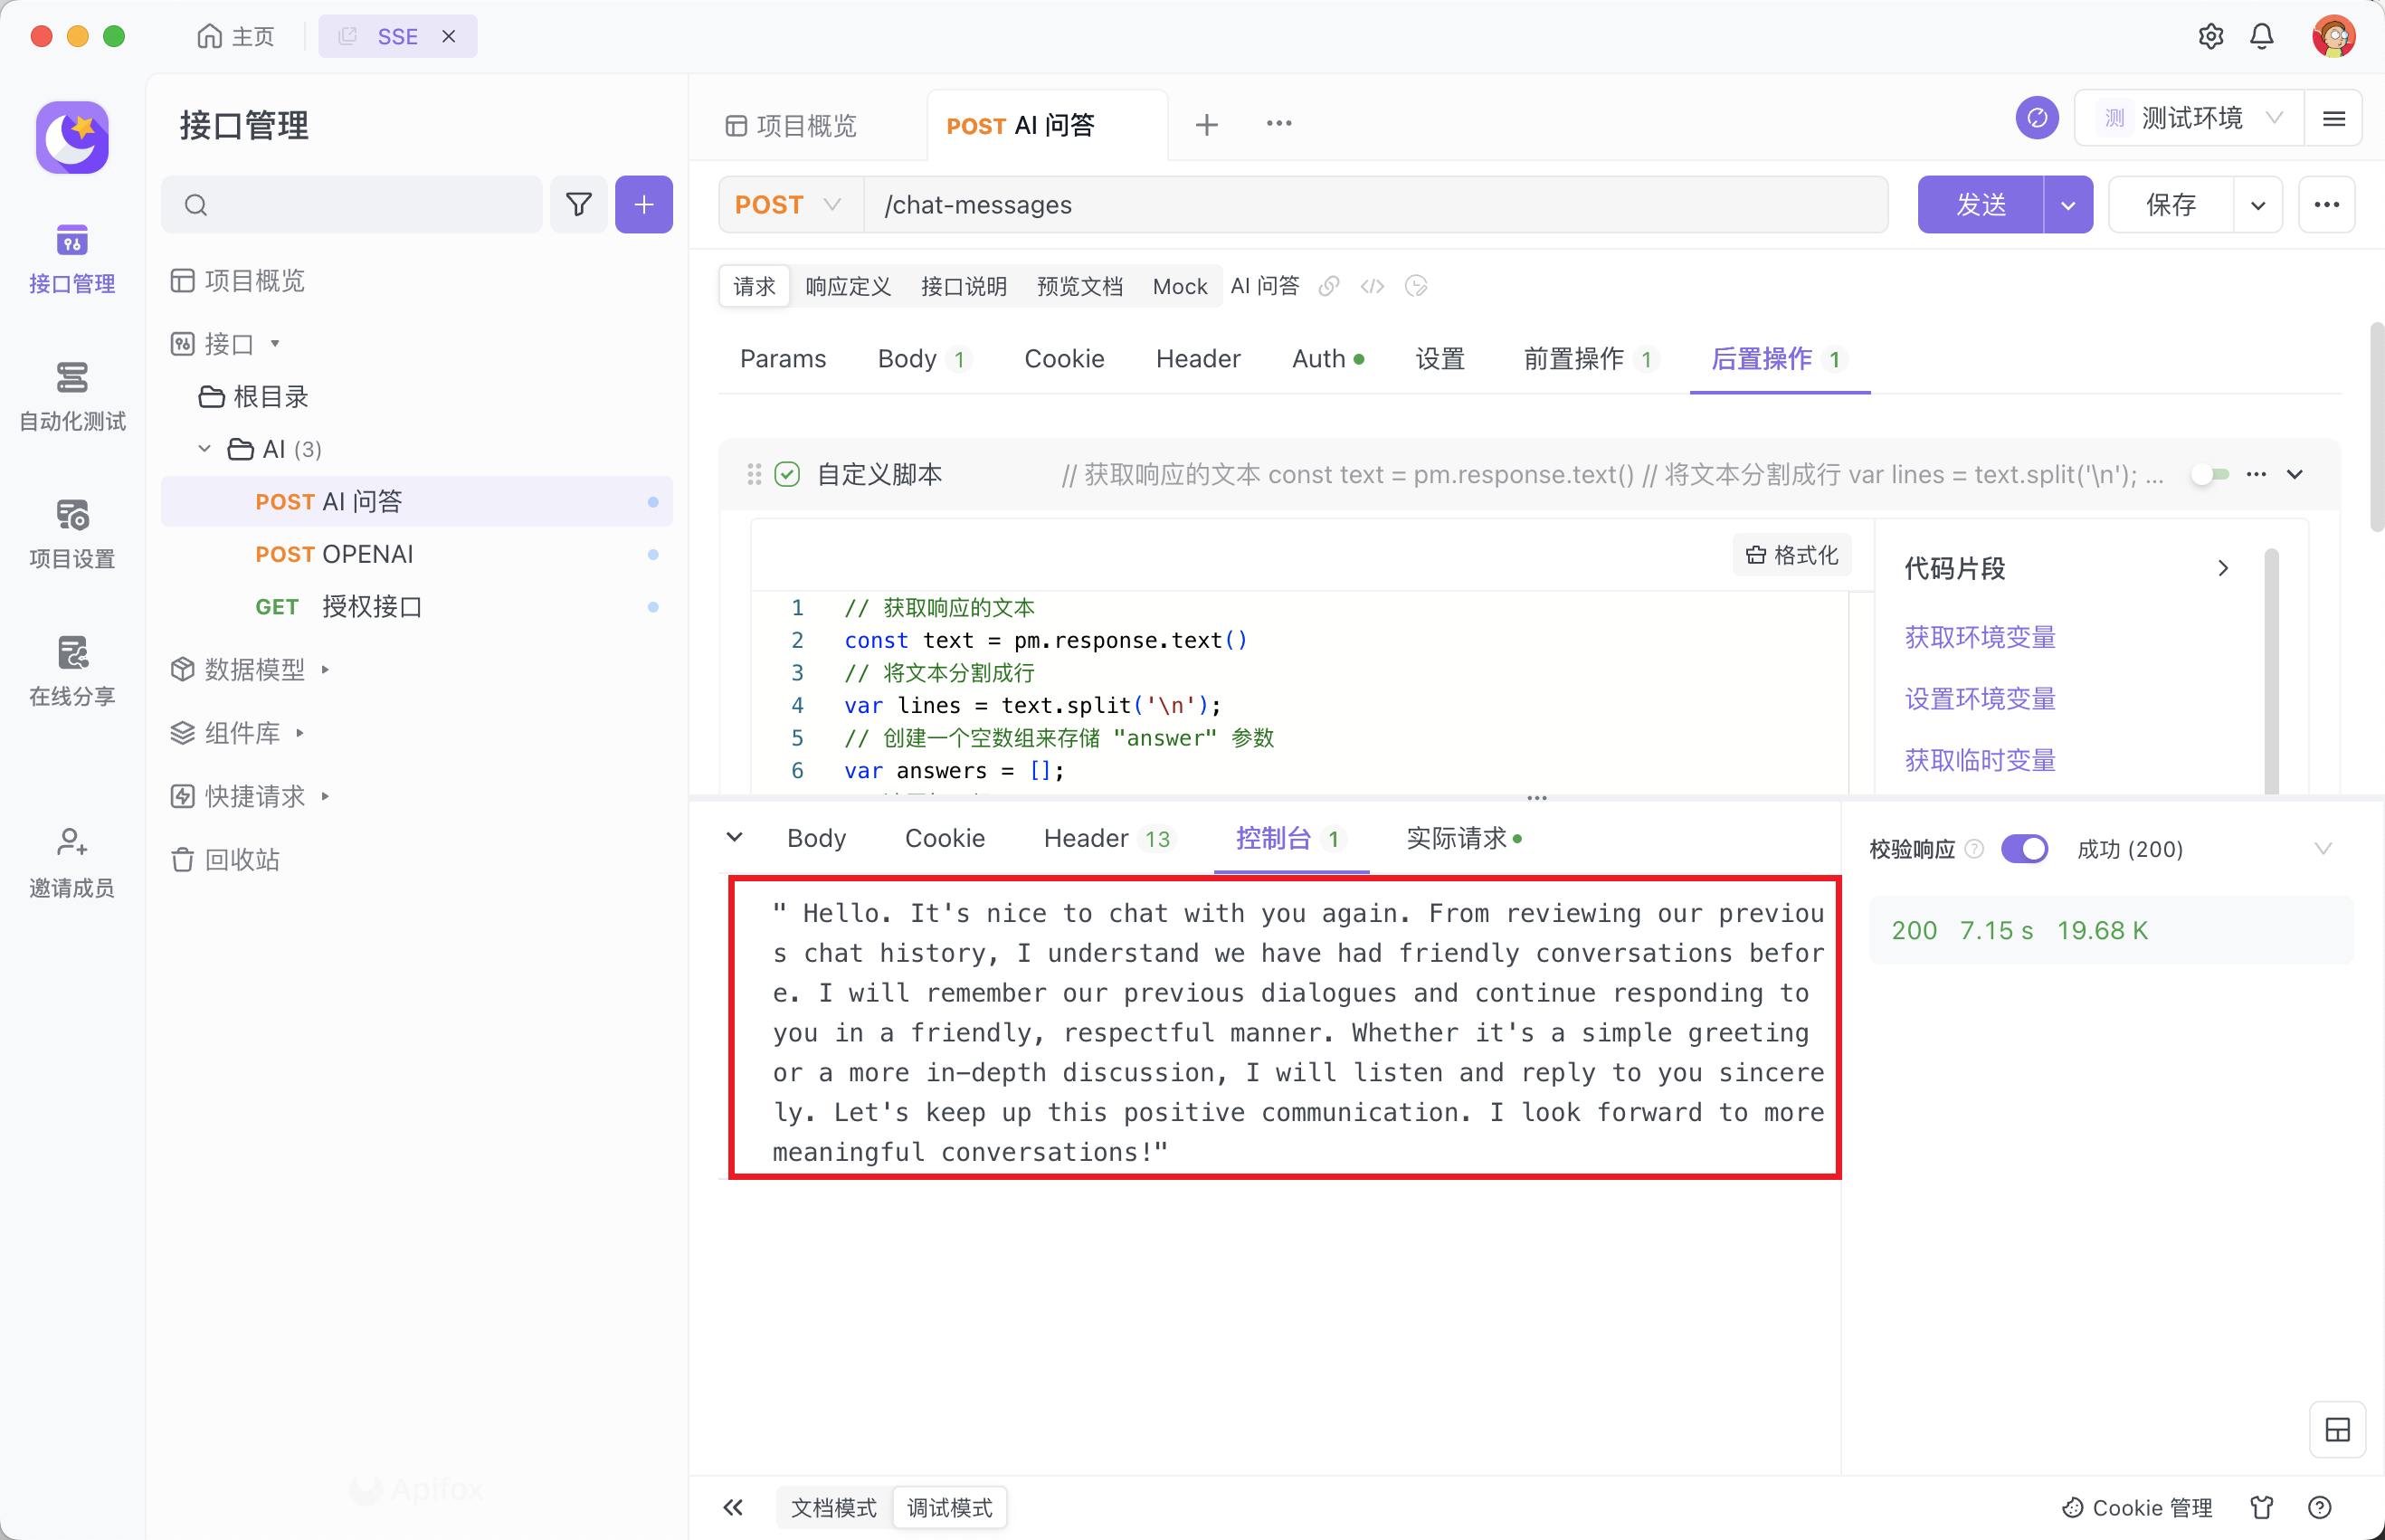The height and width of the screenshot is (1540, 2385).
Task: Click the purple sync refresh icon
Action: coord(2036,119)
